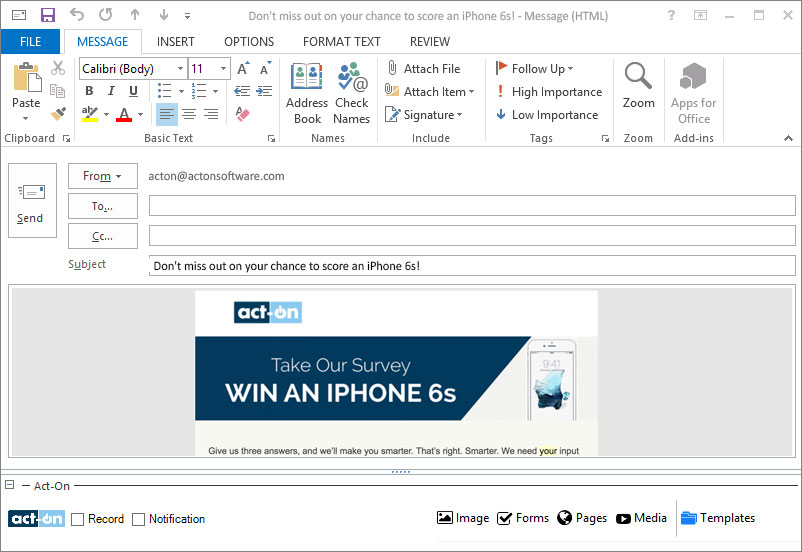Clear all formatting with eraser icon

tap(242, 113)
